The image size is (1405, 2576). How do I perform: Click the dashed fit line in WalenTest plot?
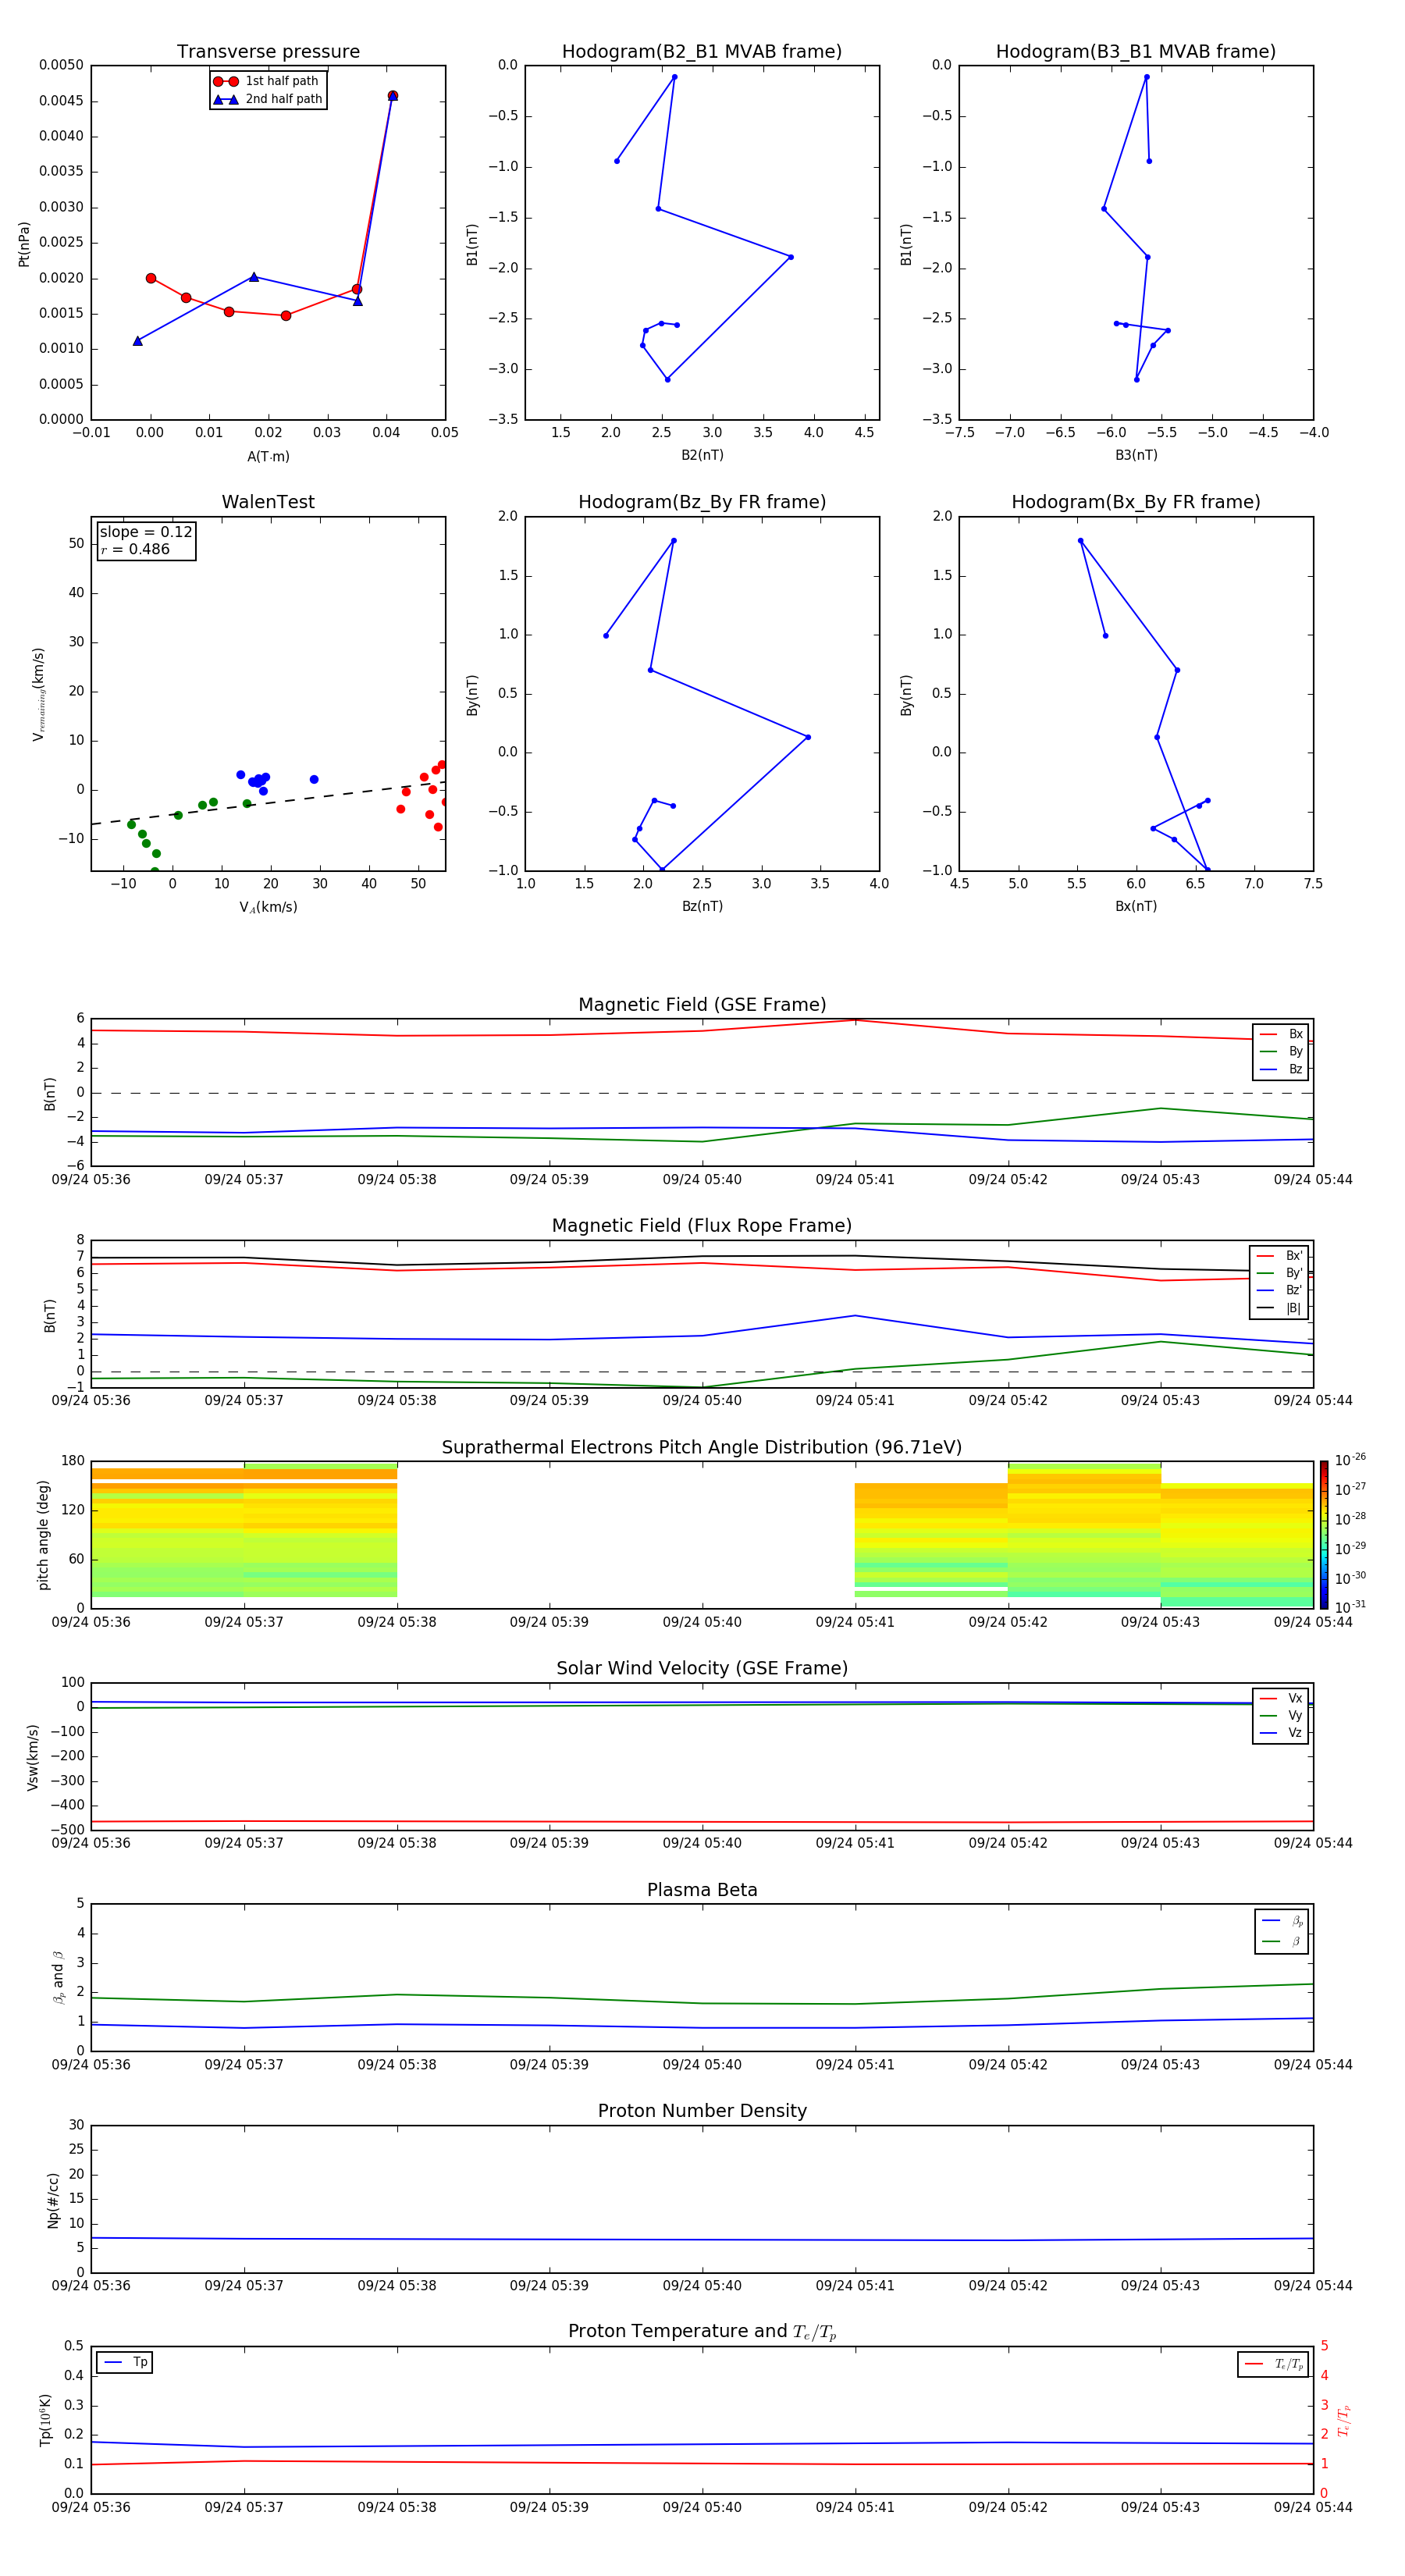tap(268, 803)
